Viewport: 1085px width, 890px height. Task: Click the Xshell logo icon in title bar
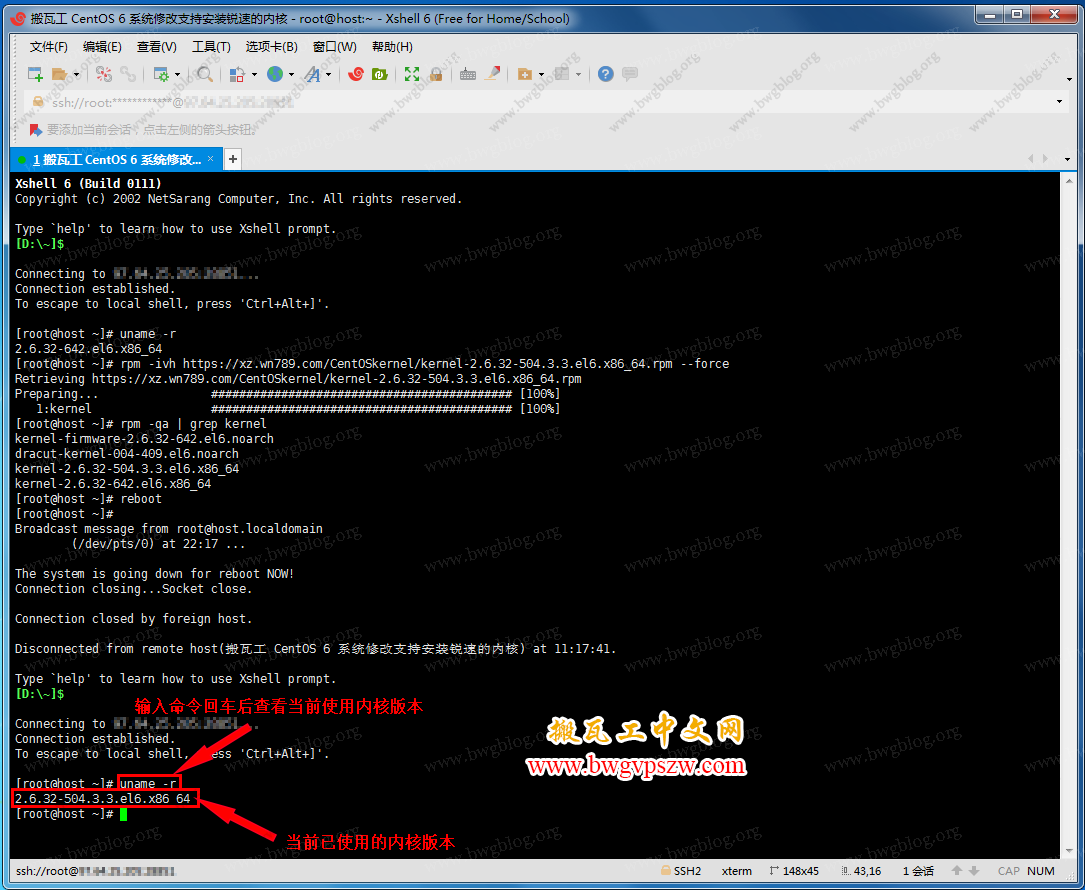pyautogui.click(x=19, y=19)
